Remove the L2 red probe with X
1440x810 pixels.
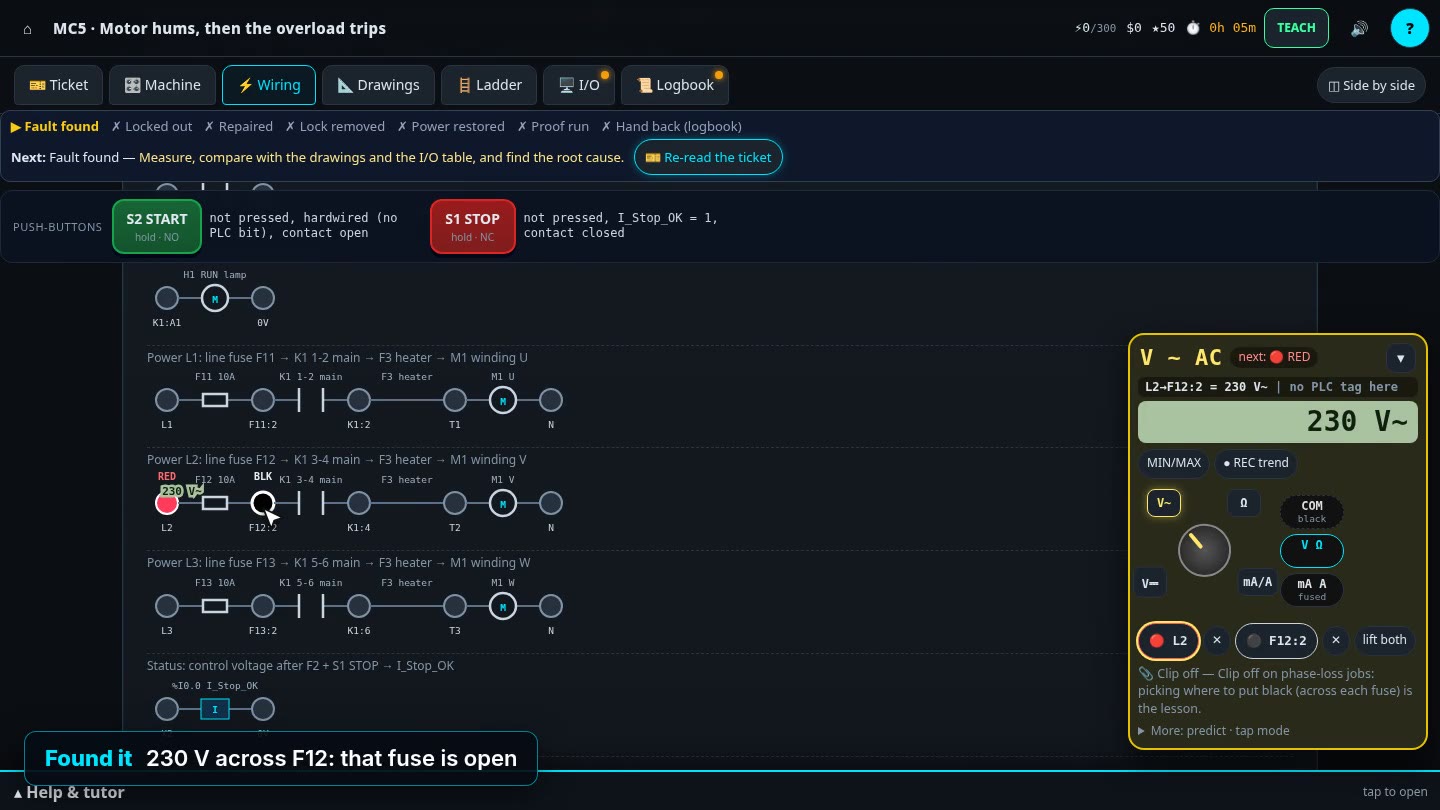(x=1217, y=640)
